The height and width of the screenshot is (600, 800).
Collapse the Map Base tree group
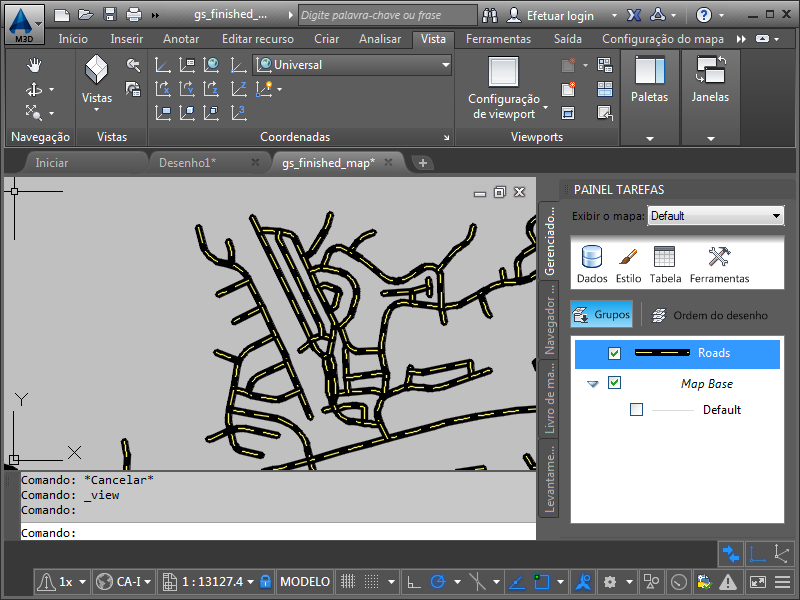[593, 384]
